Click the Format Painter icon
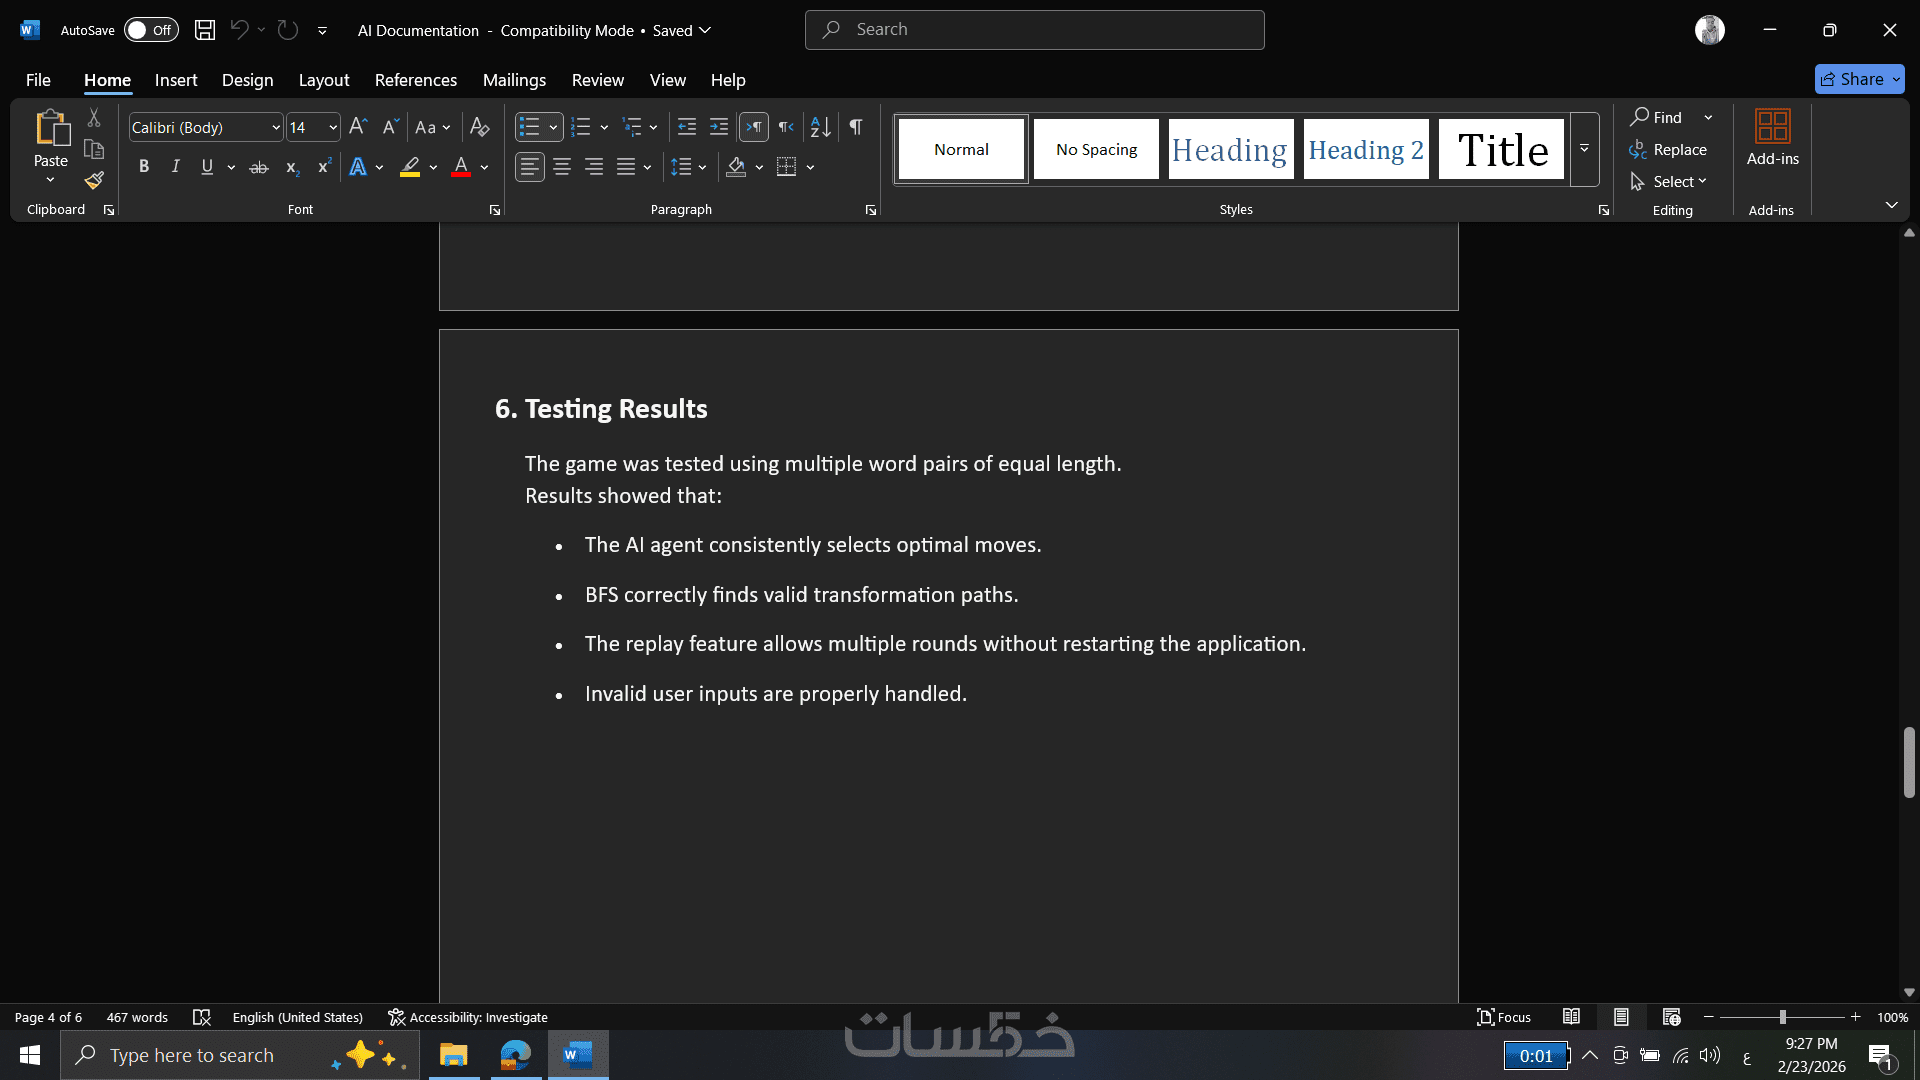The width and height of the screenshot is (1920, 1080). [x=94, y=181]
